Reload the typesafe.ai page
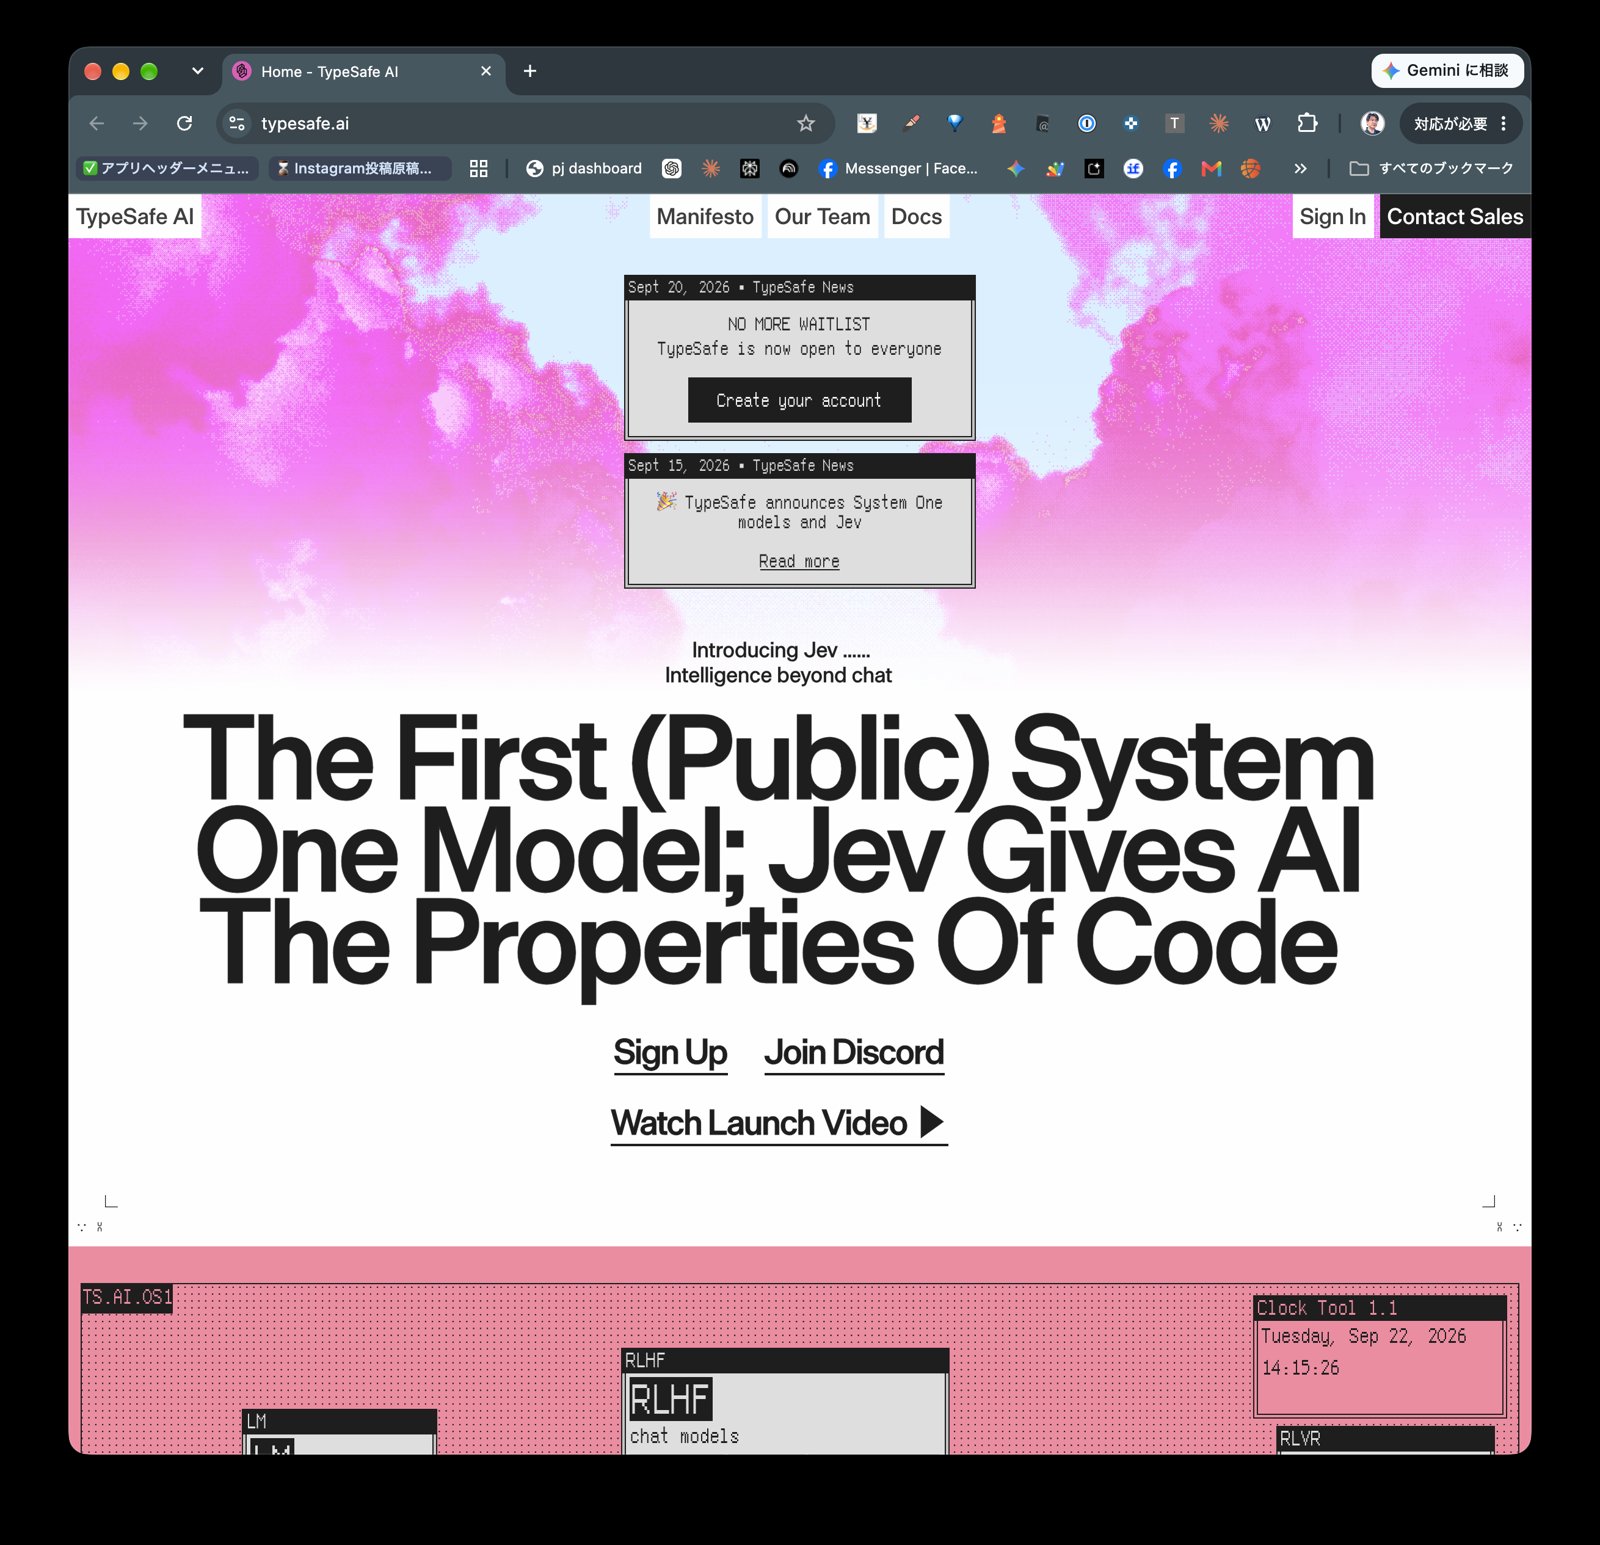Screen dimensions: 1600x1545 184,123
